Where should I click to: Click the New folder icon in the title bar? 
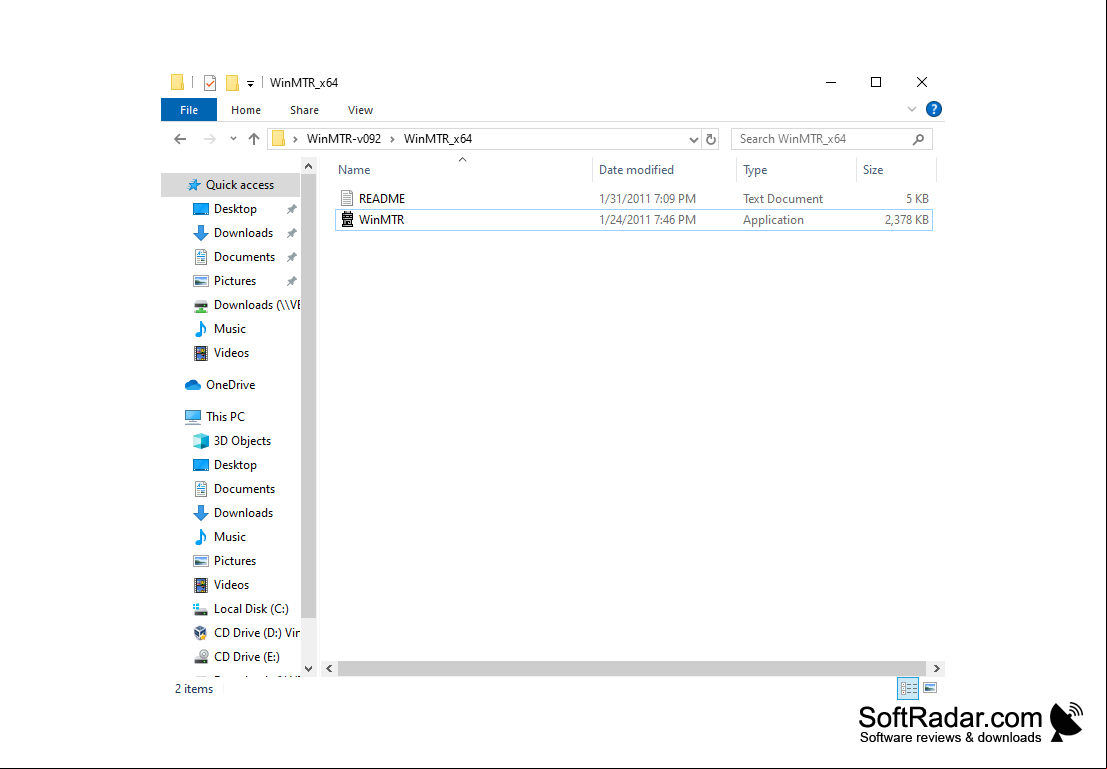(x=232, y=83)
